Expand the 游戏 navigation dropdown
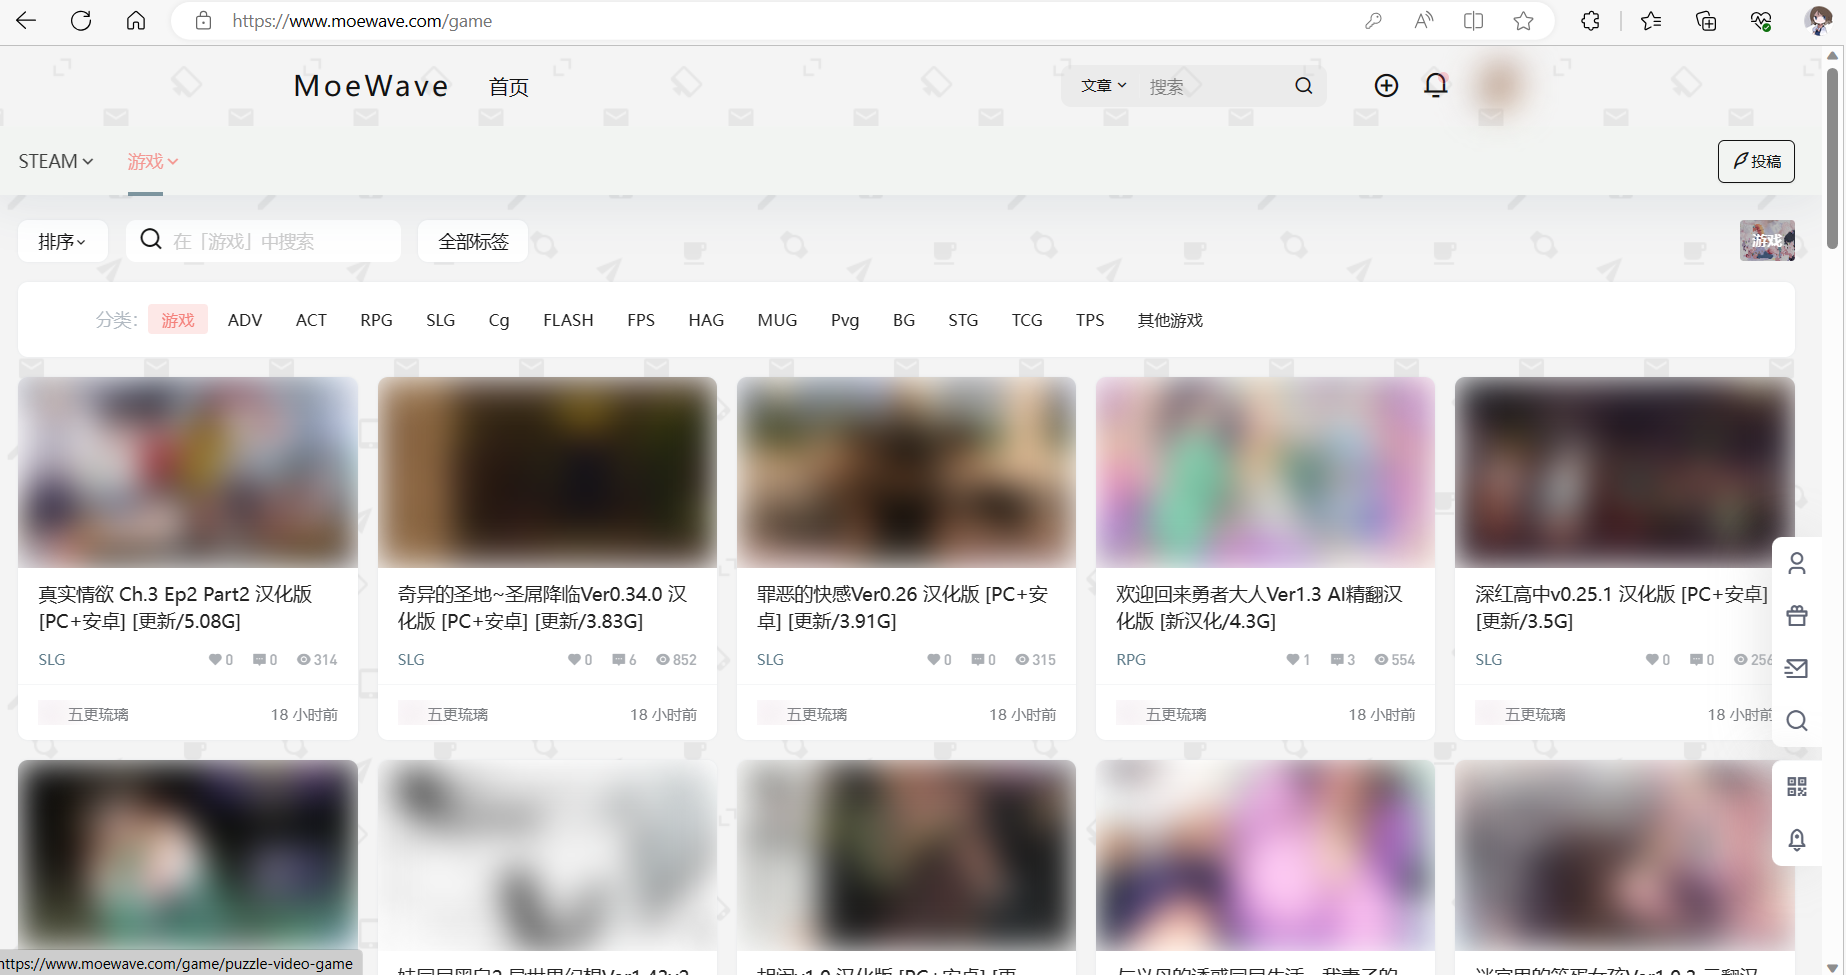The image size is (1846, 975). pos(153,161)
